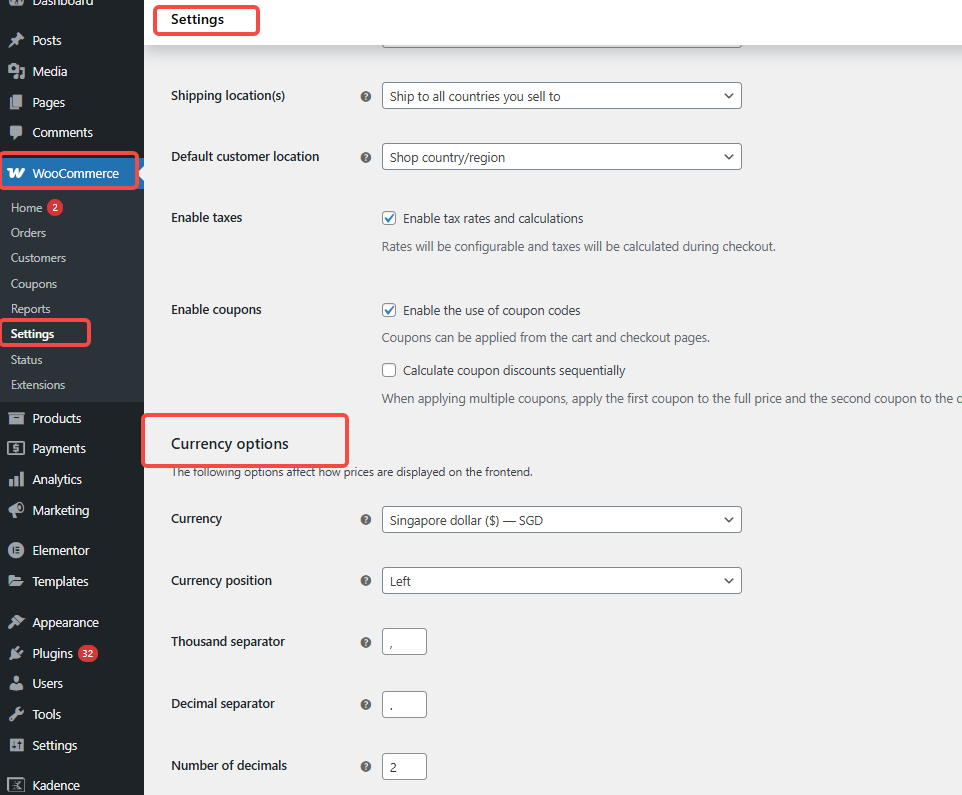Image resolution: width=962 pixels, height=795 pixels.
Task: Click help icon beside Currency position
Action: 366,581
